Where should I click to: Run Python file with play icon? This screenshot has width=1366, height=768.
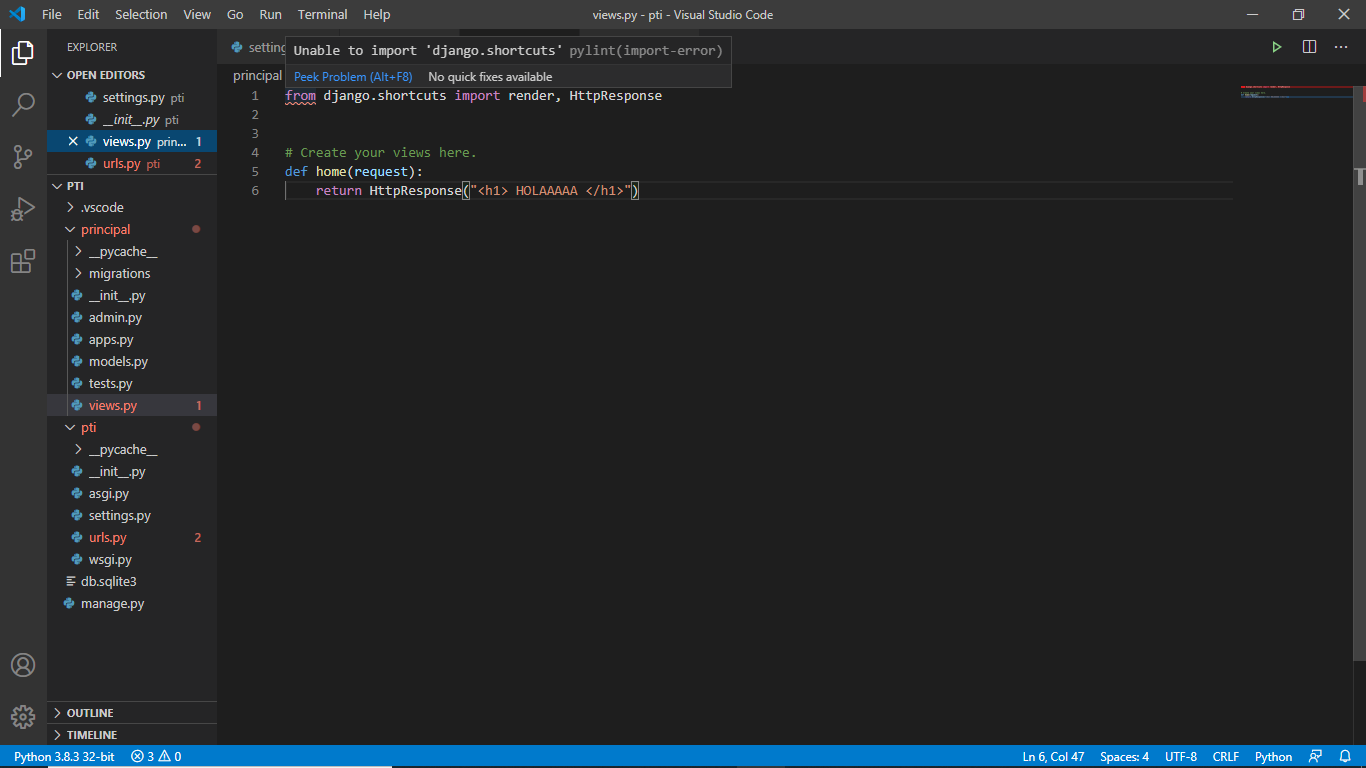(1277, 47)
